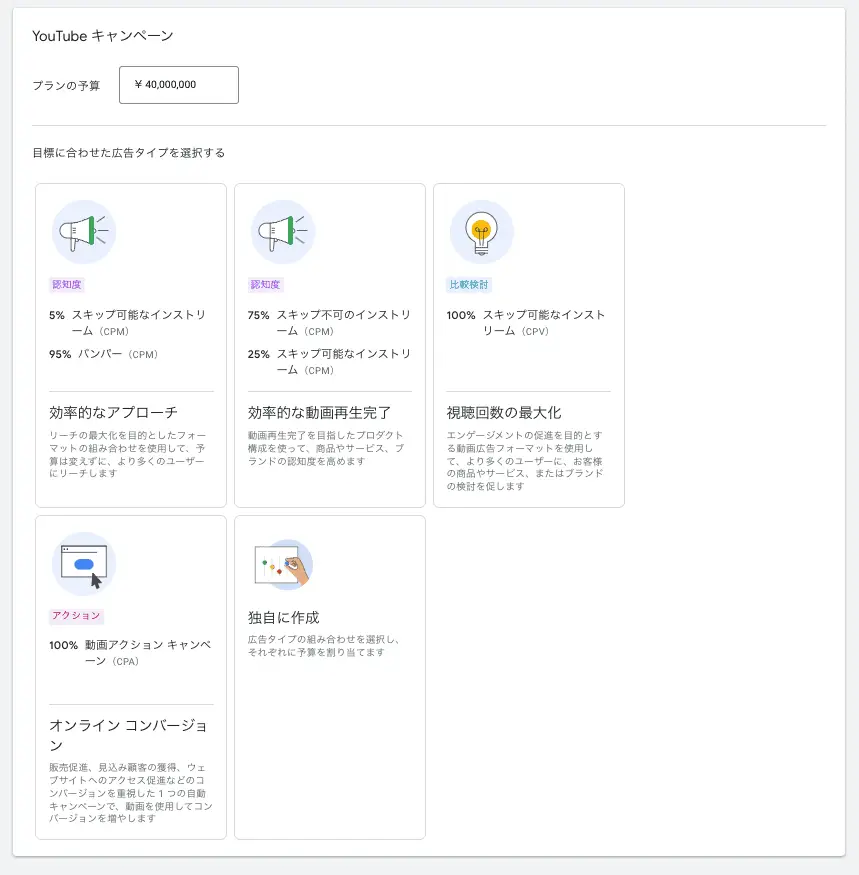Screen dimensions: 859x875
Task: Click the 認知度 tag in 効率的な動画再生完了 card
Action: [x=265, y=285]
